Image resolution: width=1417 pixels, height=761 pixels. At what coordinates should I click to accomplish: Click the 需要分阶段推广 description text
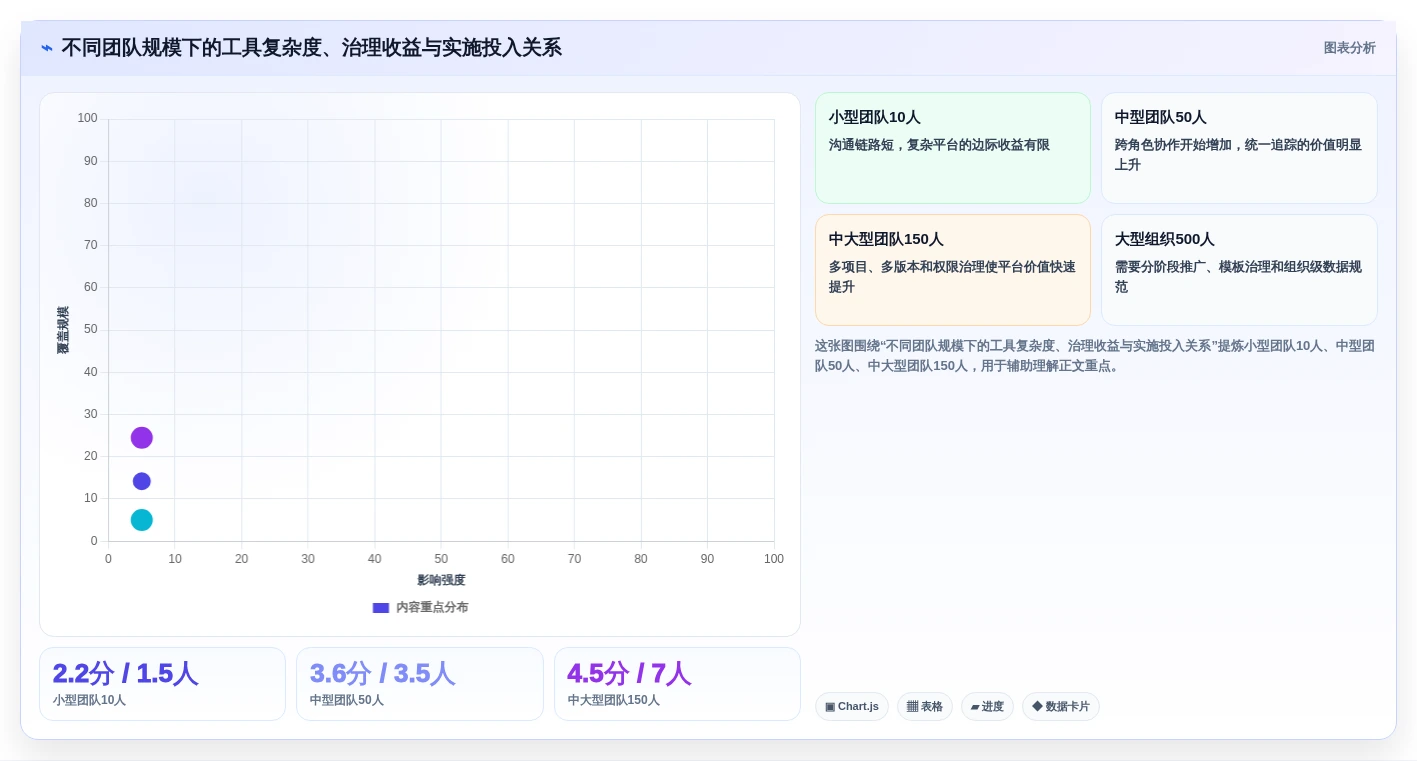[x=1238, y=277]
